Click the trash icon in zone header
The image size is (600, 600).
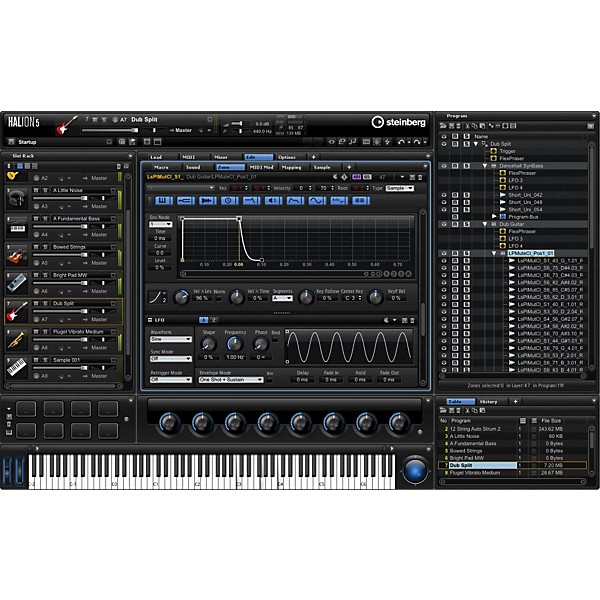(x=420, y=177)
